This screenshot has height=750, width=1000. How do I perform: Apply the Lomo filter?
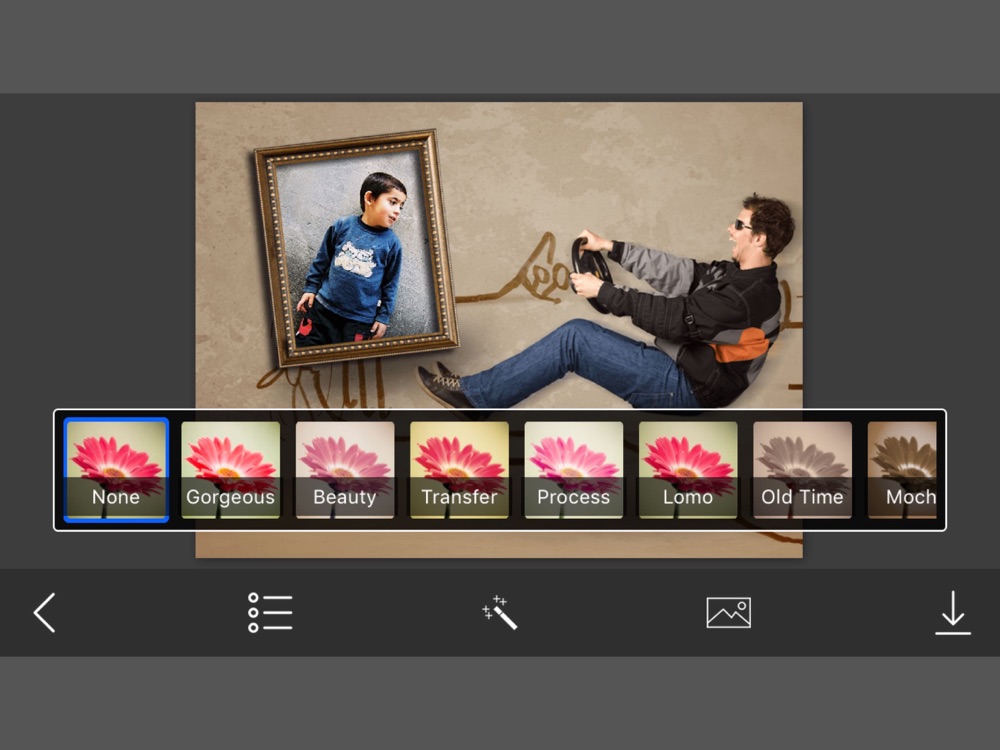[x=688, y=470]
